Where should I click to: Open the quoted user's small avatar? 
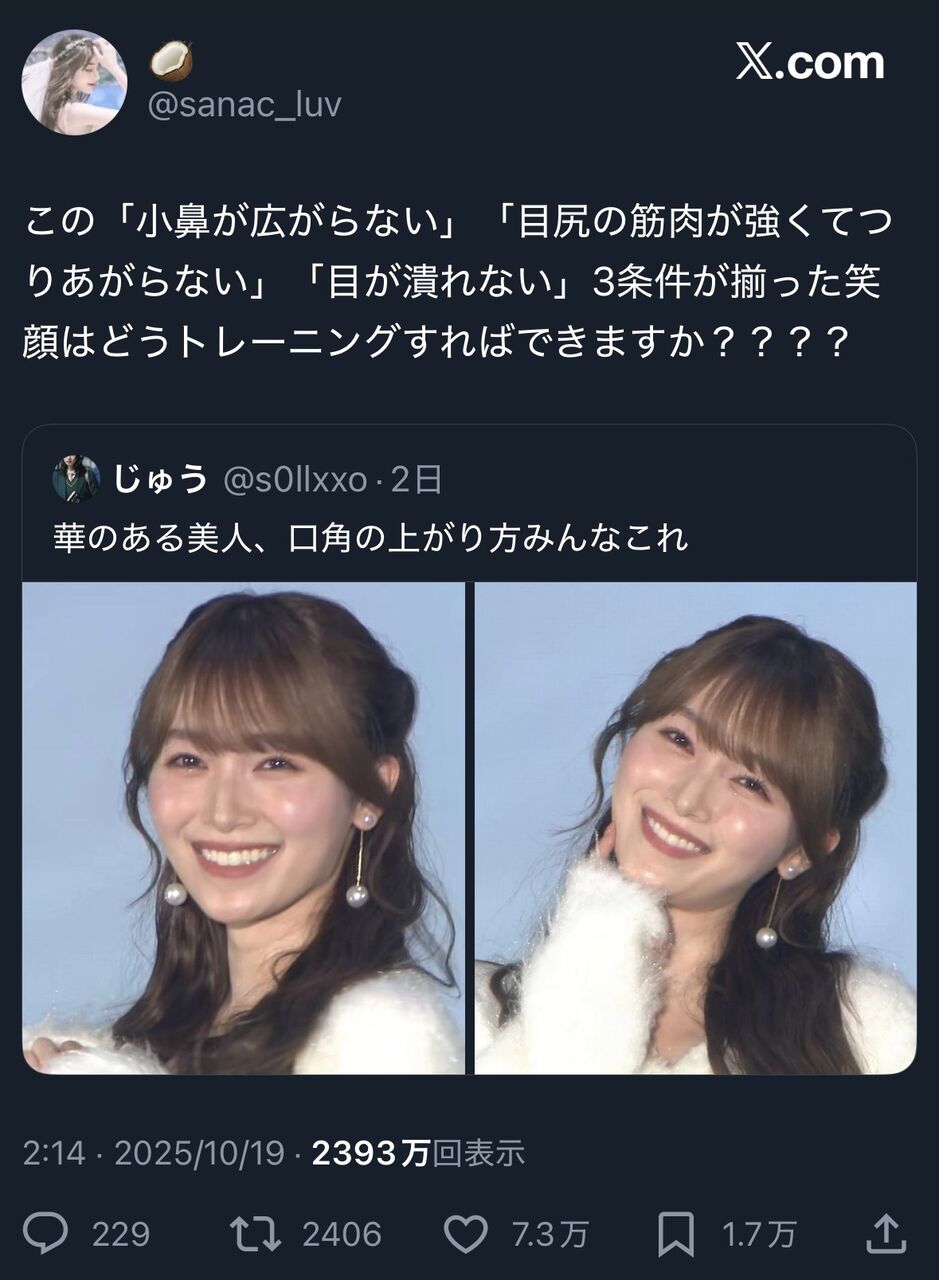coord(76,480)
